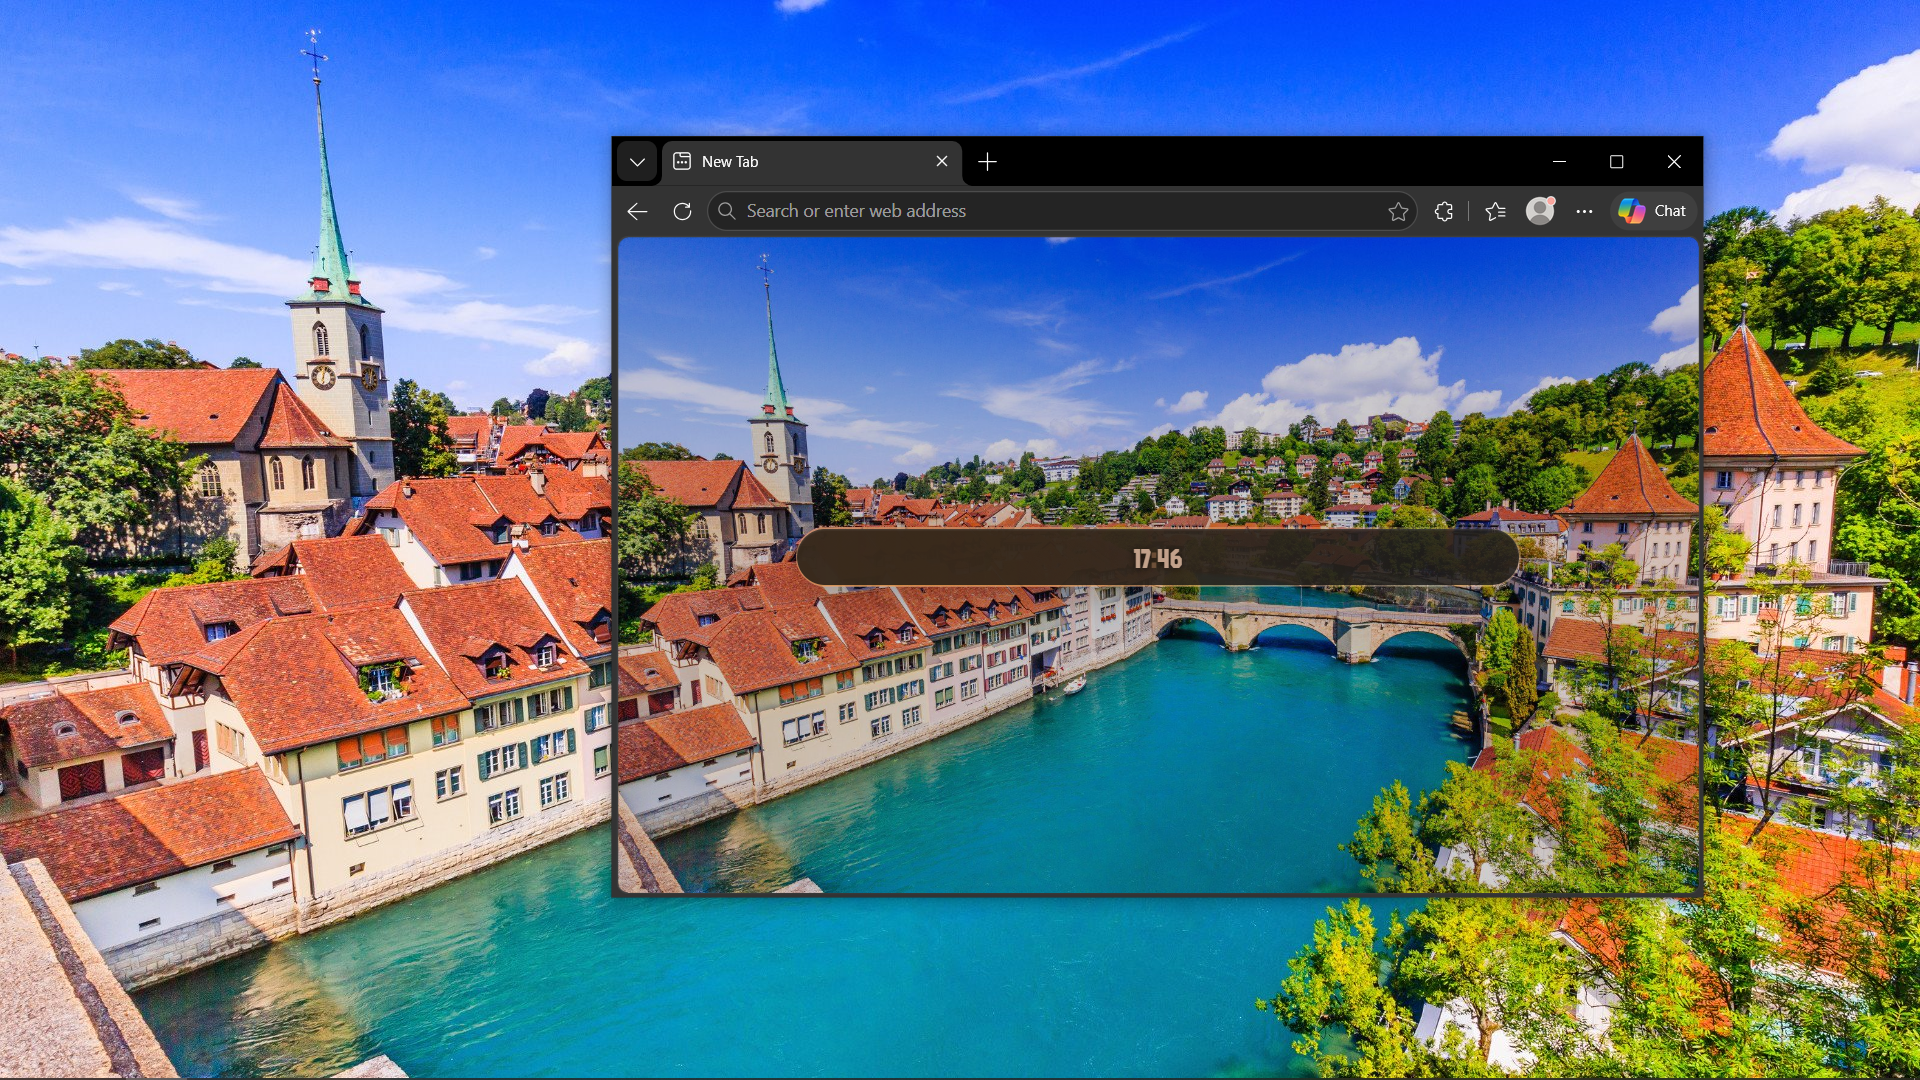Open the Extensions puzzle icon
This screenshot has width=1920, height=1080.
[x=1443, y=211]
